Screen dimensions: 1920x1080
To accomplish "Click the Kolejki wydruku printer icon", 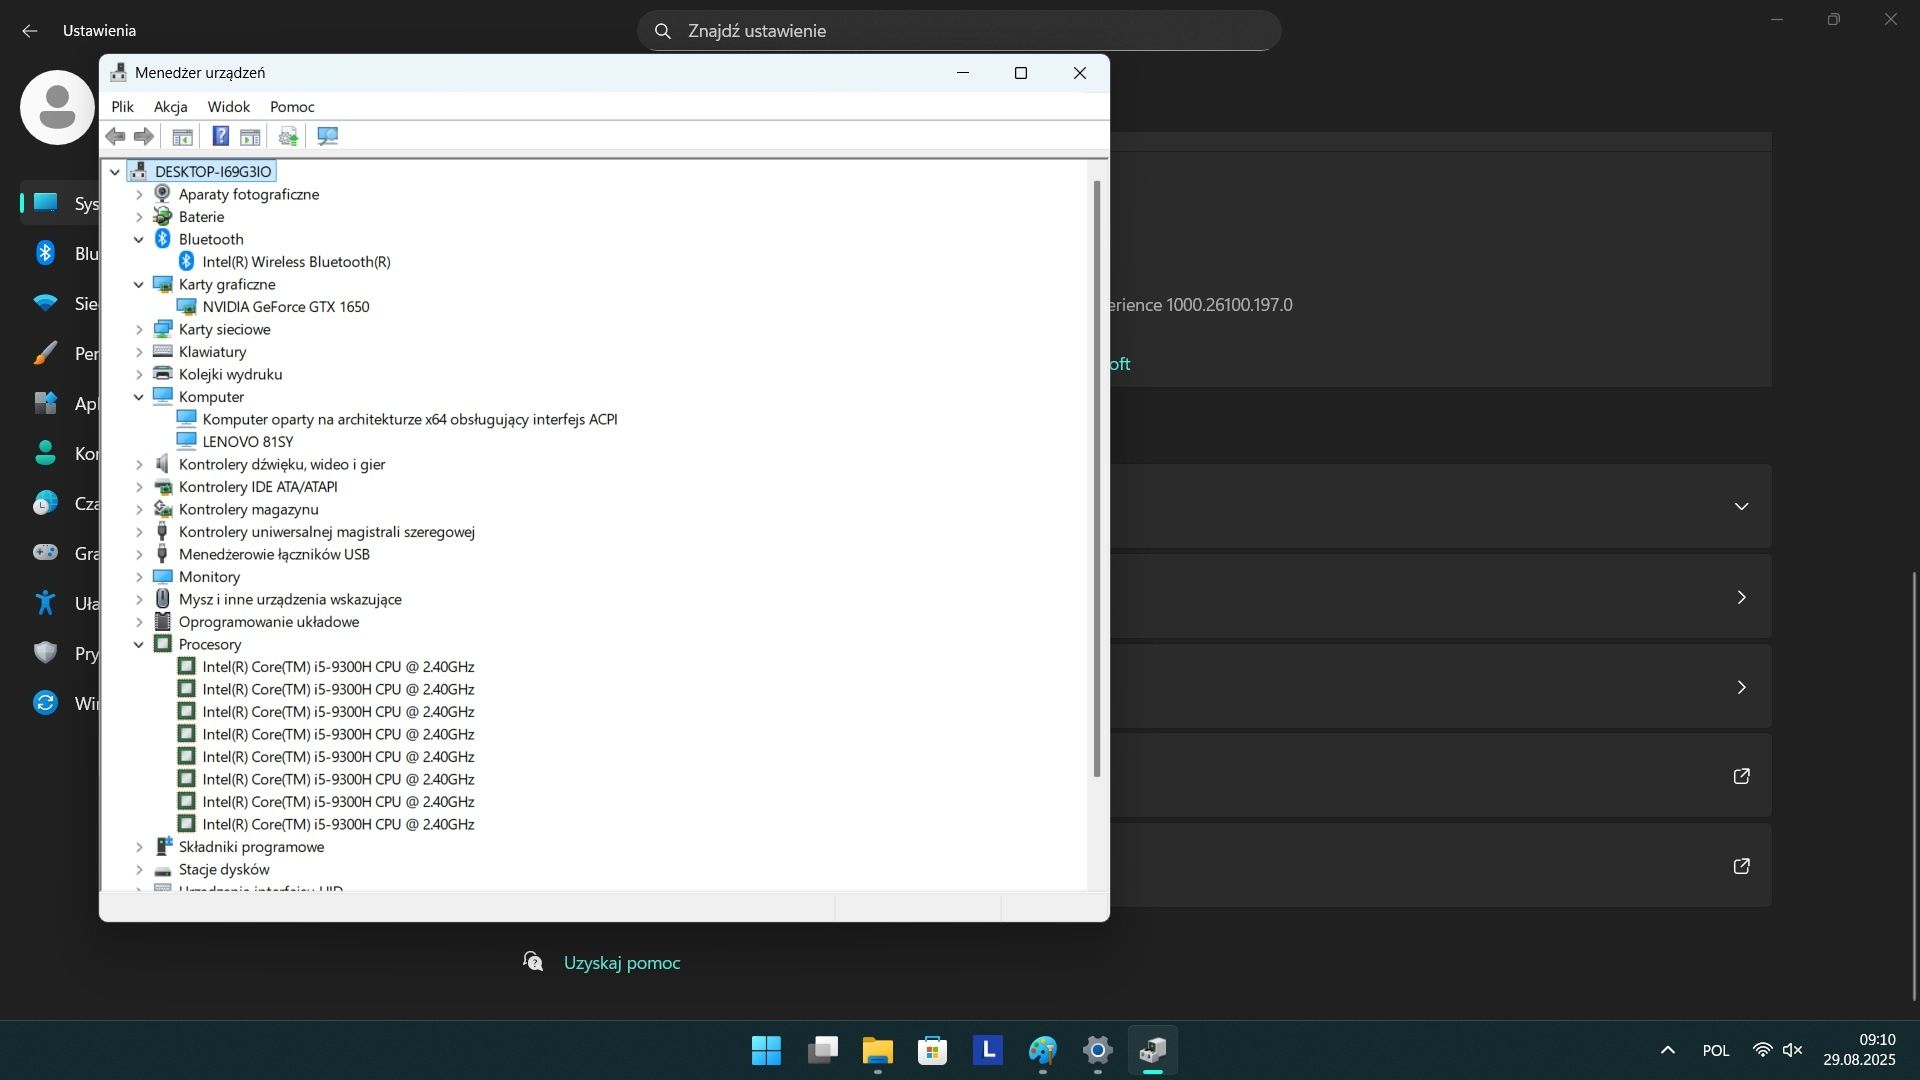I will (163, 374).
